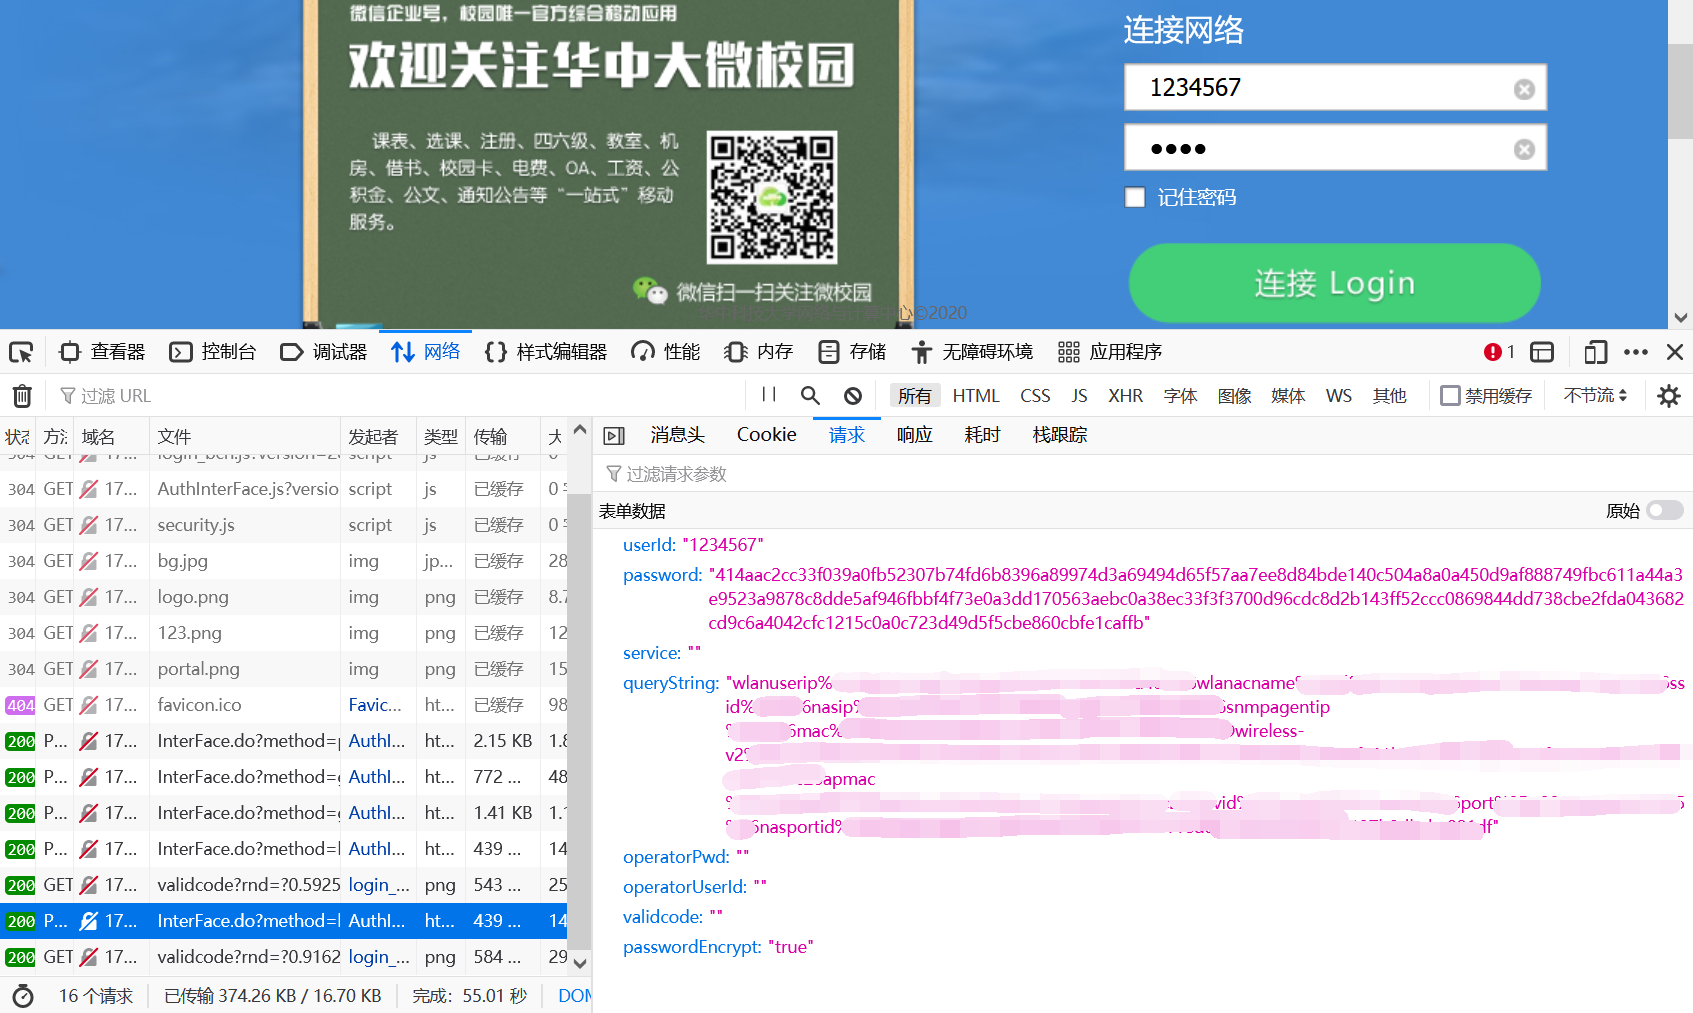Select the 所有 filter button
This screenshot has height=1013, width=1693.
click(914, 396)
